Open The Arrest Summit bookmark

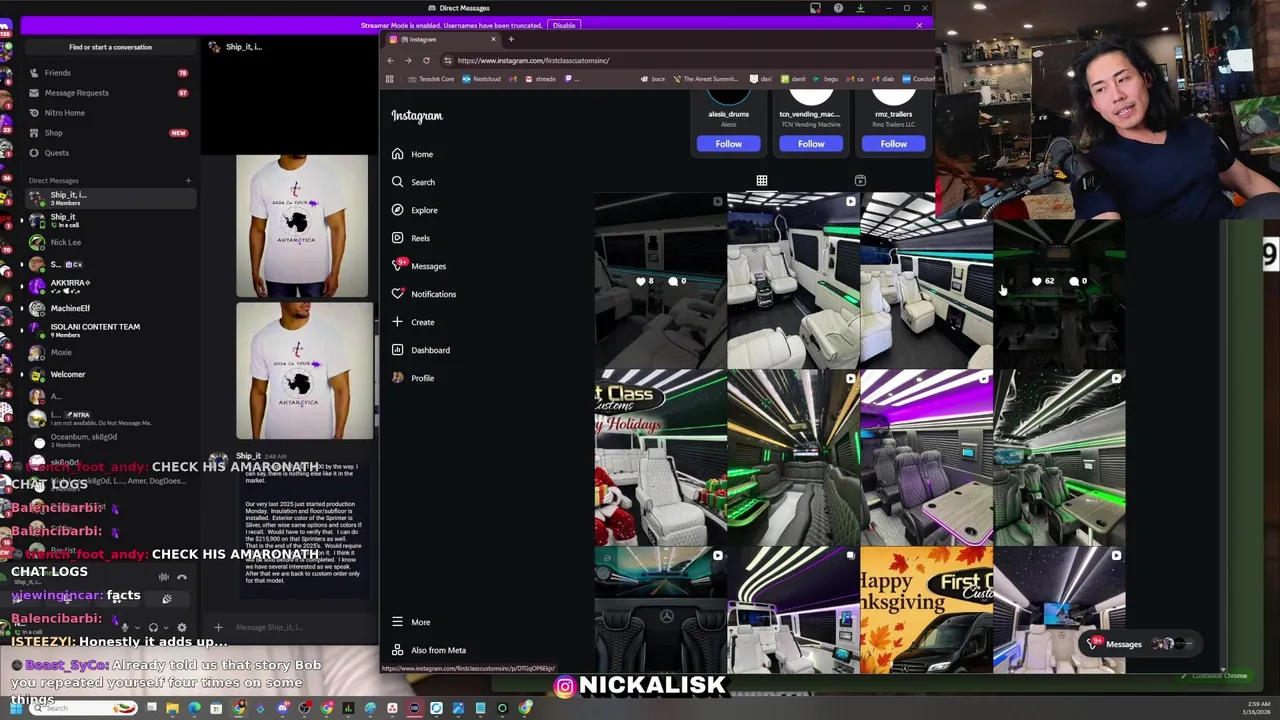[x=706, y=79]
